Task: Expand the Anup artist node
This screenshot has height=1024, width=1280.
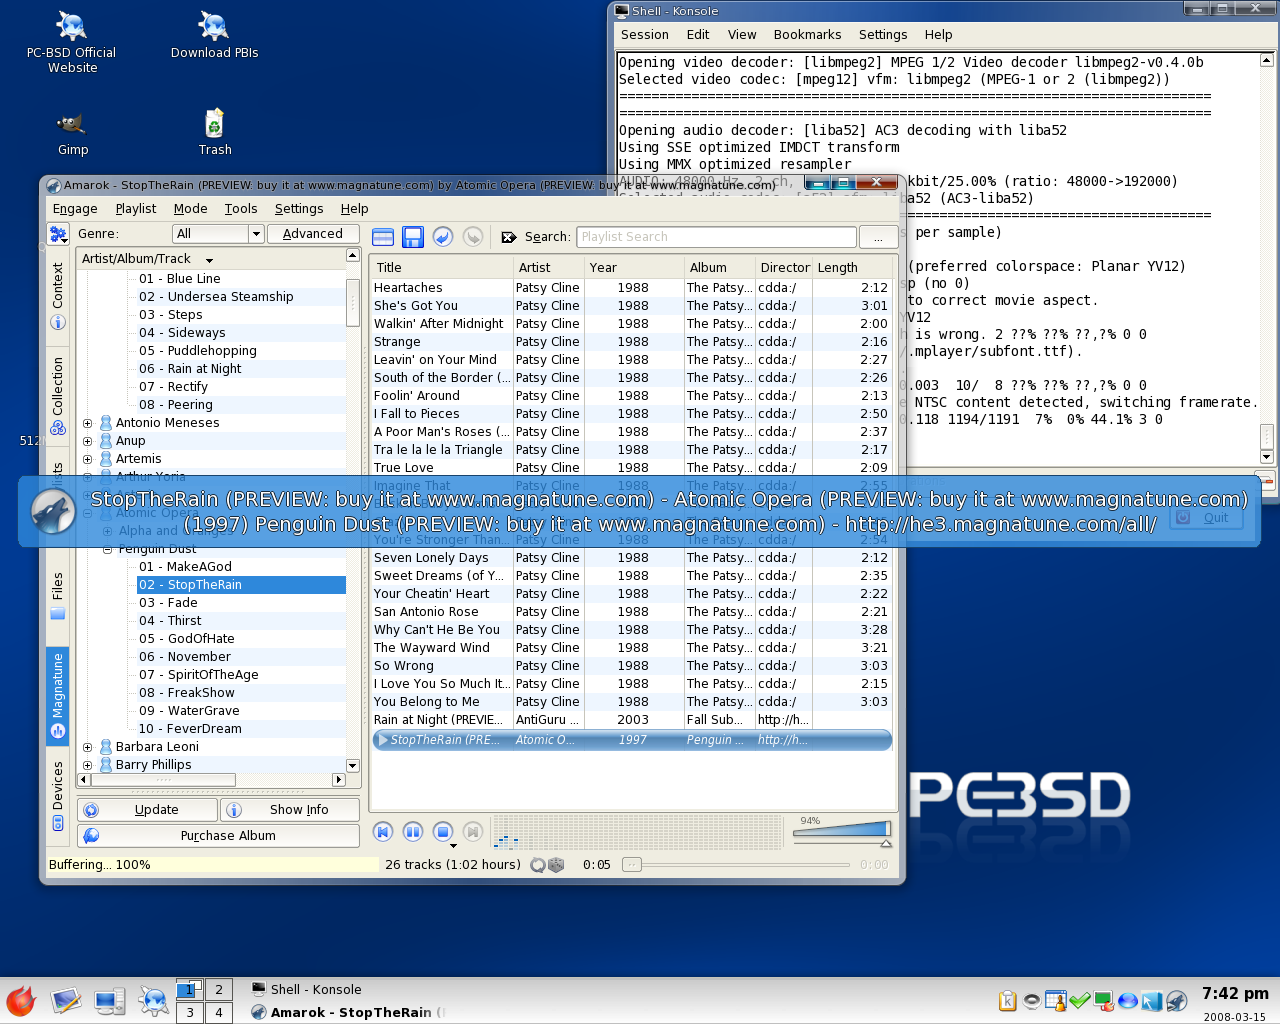Action: [88, 441]
